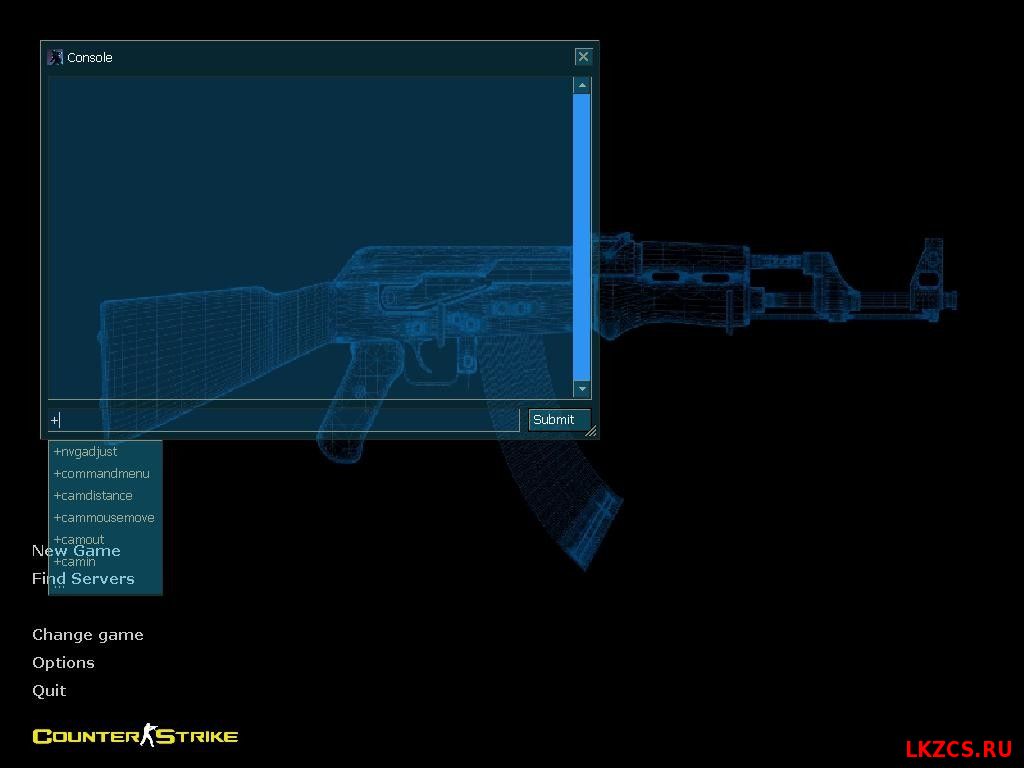The image size is (1024, 768).
Task: Click the Console resize grip corner
Action: pos(591,431)
